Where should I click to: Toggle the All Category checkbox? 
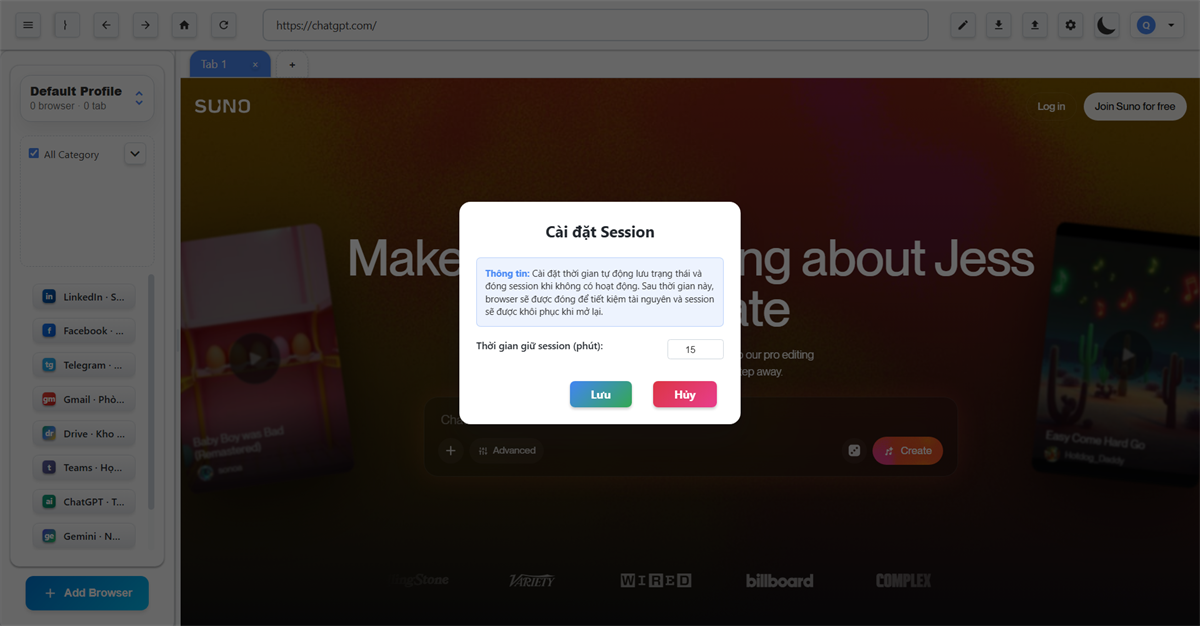pos(34,153)
